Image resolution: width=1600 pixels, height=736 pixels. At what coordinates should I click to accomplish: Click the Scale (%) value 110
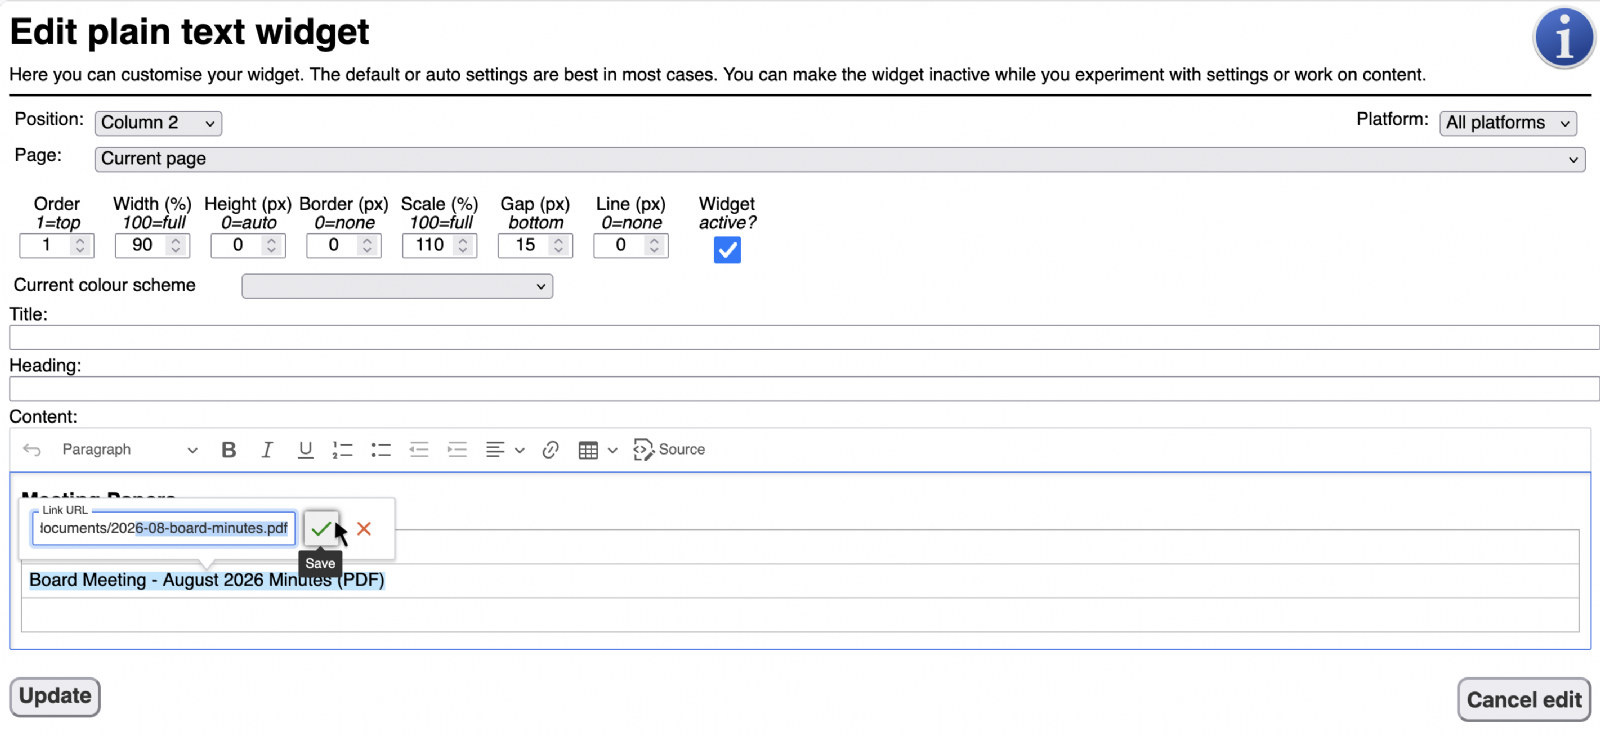click(x=430, y=245)
